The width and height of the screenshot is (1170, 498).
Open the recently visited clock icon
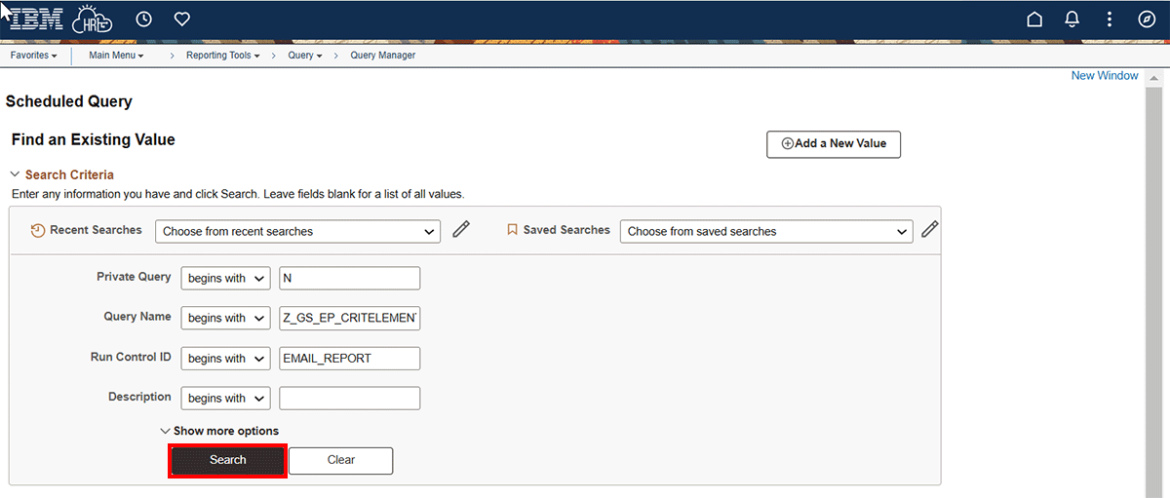[x=144, y=20]
